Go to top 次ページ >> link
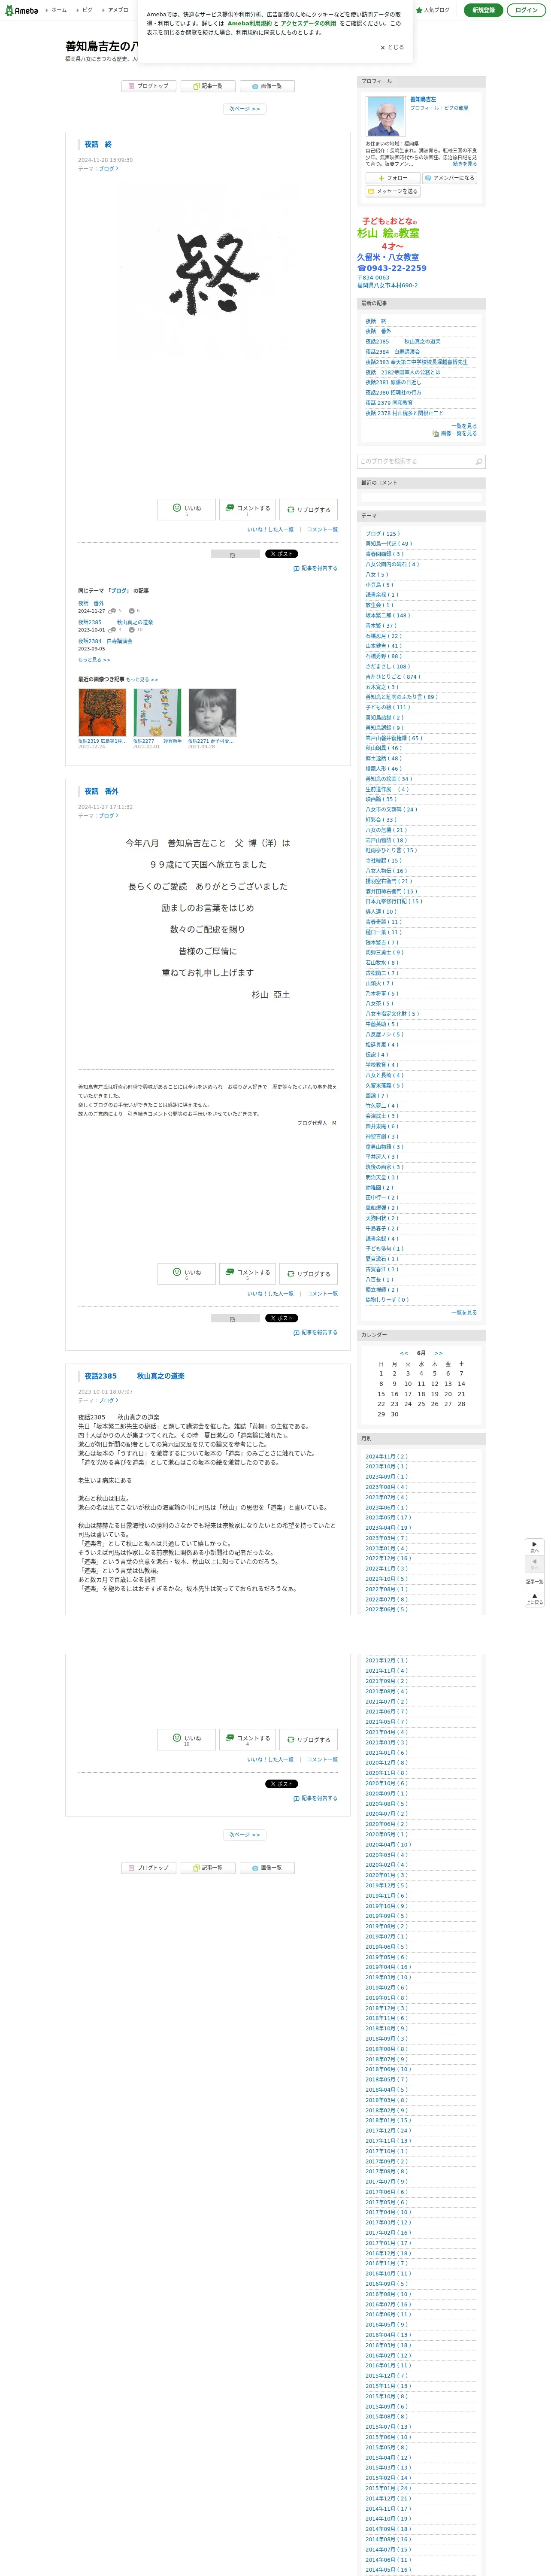The height and width of the screenshot is (2576, 551). pos(244,109)
